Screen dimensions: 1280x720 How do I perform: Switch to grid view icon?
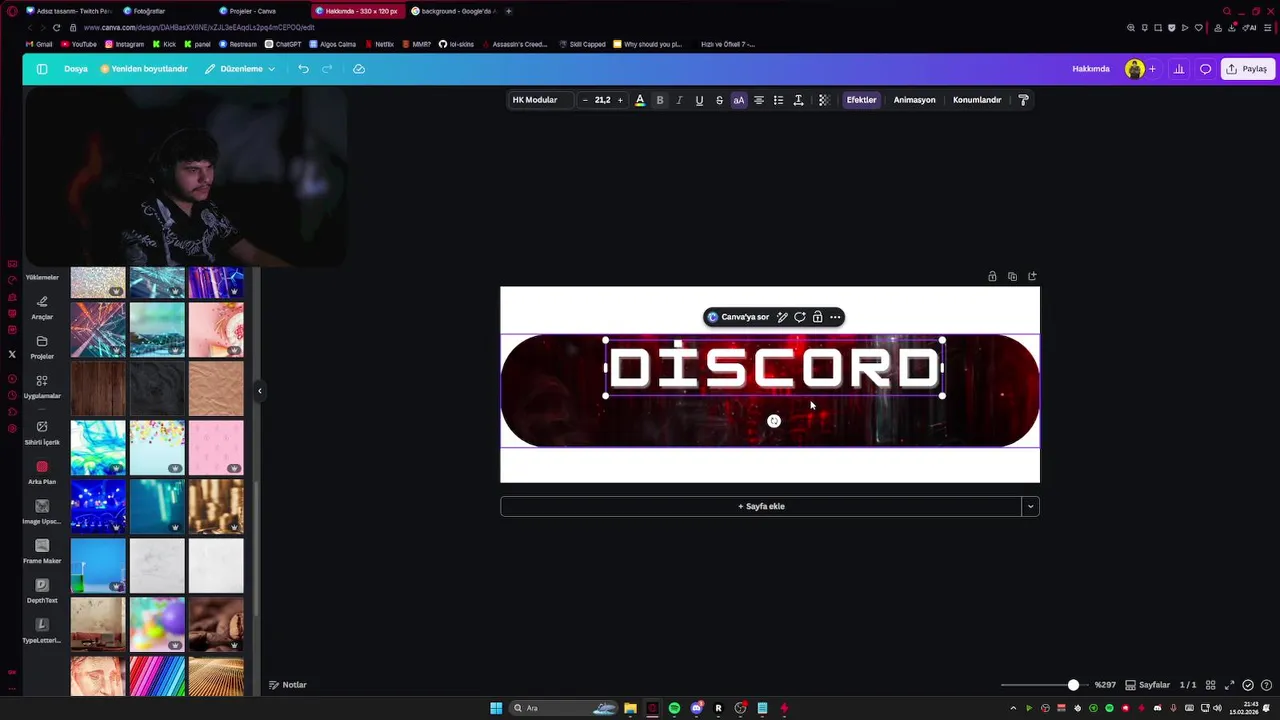click(1211, 685)
